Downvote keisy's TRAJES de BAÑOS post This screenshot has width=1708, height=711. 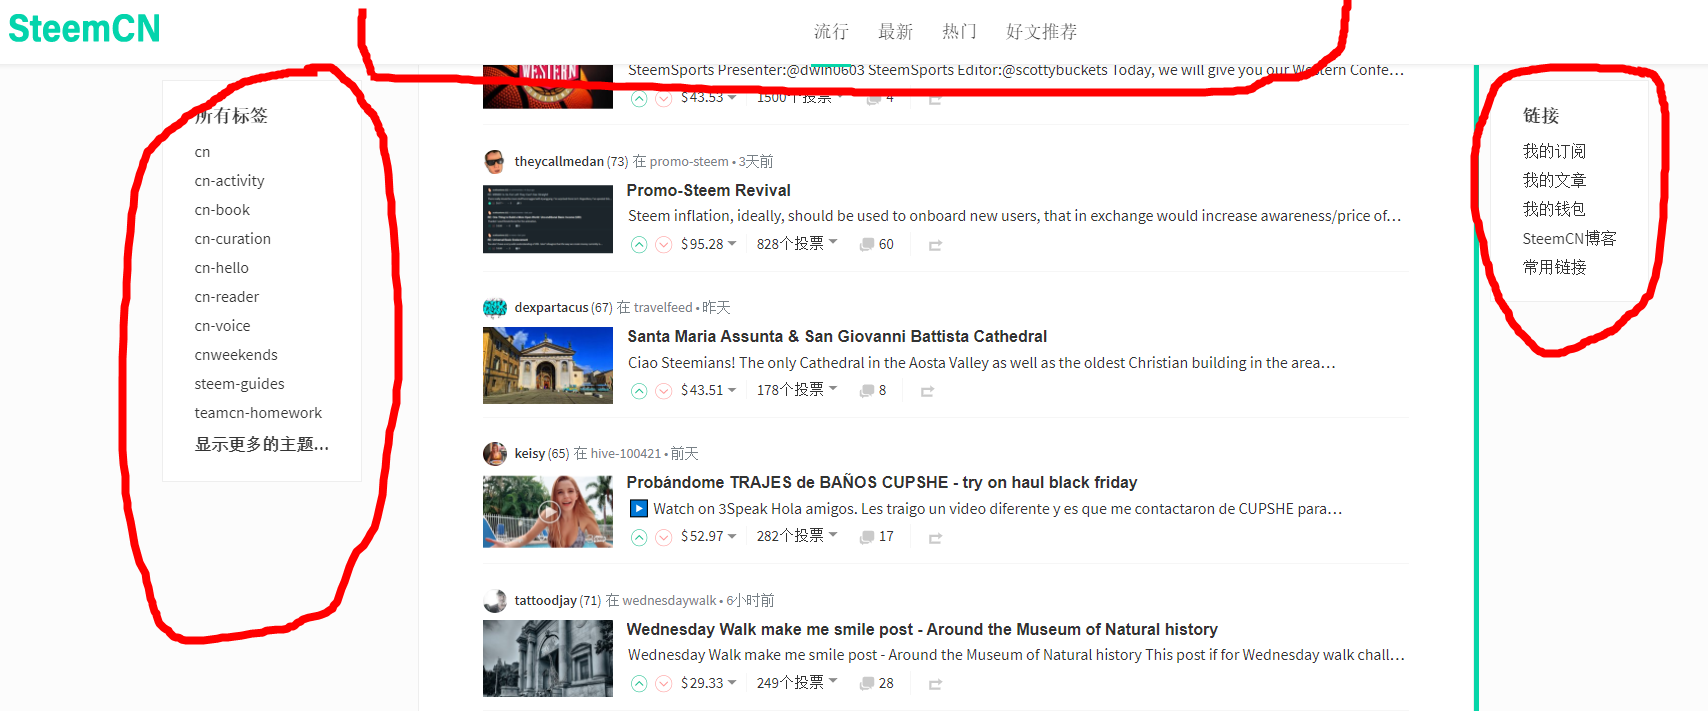(663, 537)
